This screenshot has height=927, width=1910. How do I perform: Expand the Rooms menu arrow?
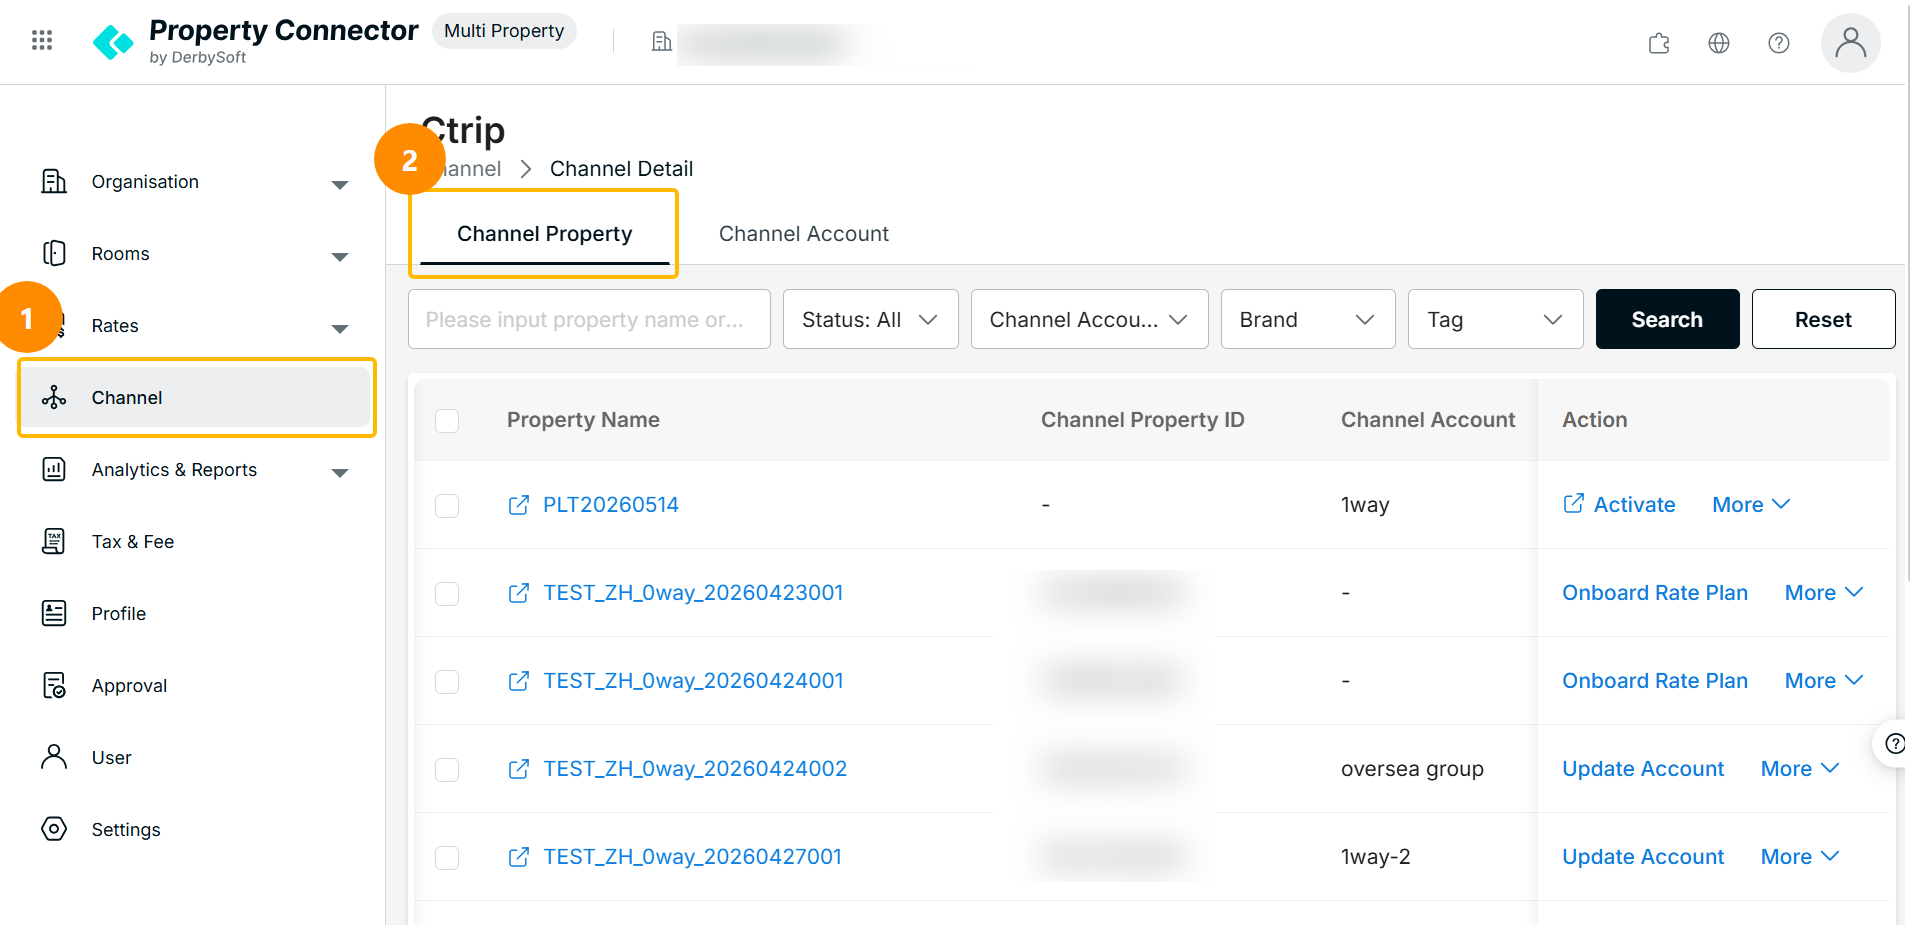[340, 257]
